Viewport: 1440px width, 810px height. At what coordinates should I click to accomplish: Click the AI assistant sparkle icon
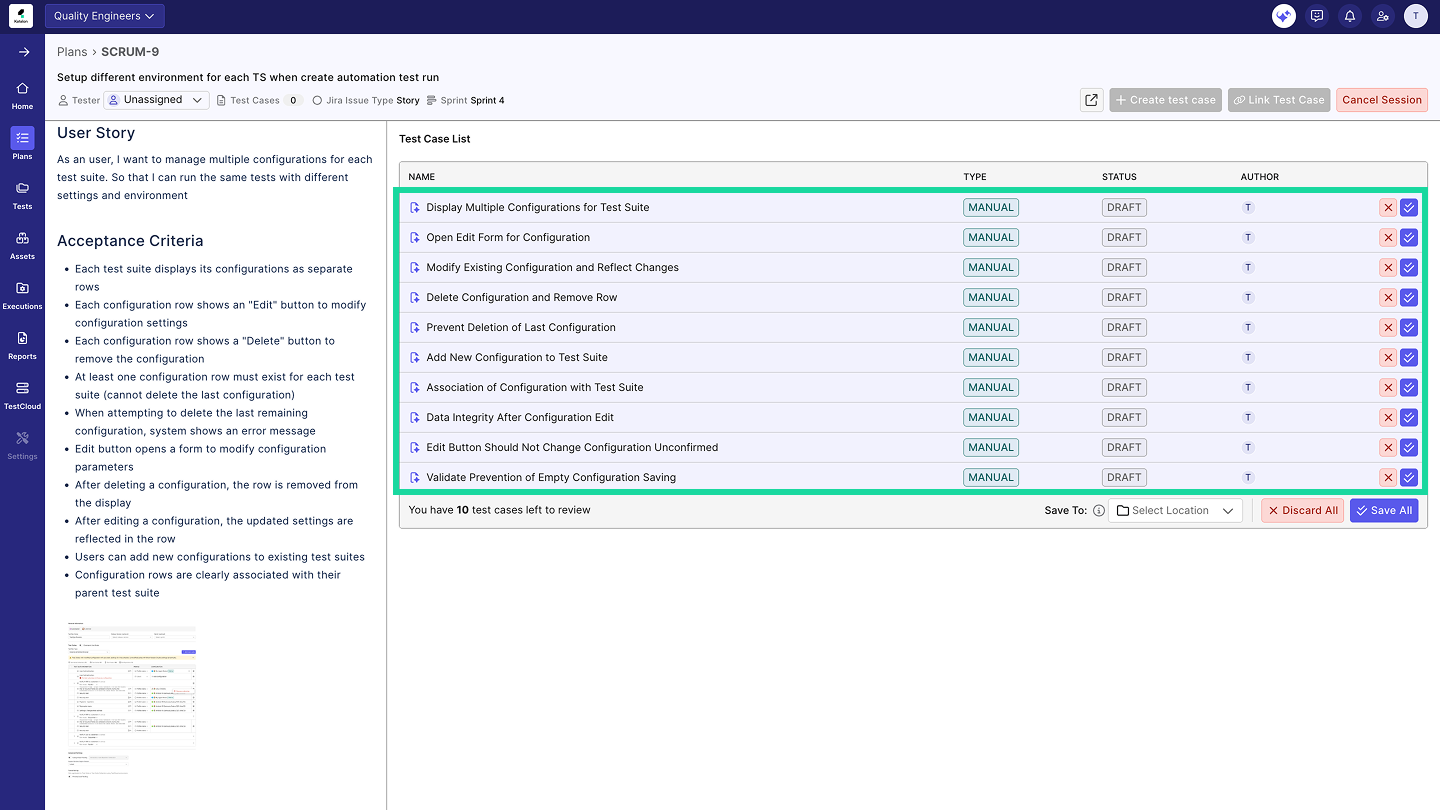[1283, 16]
